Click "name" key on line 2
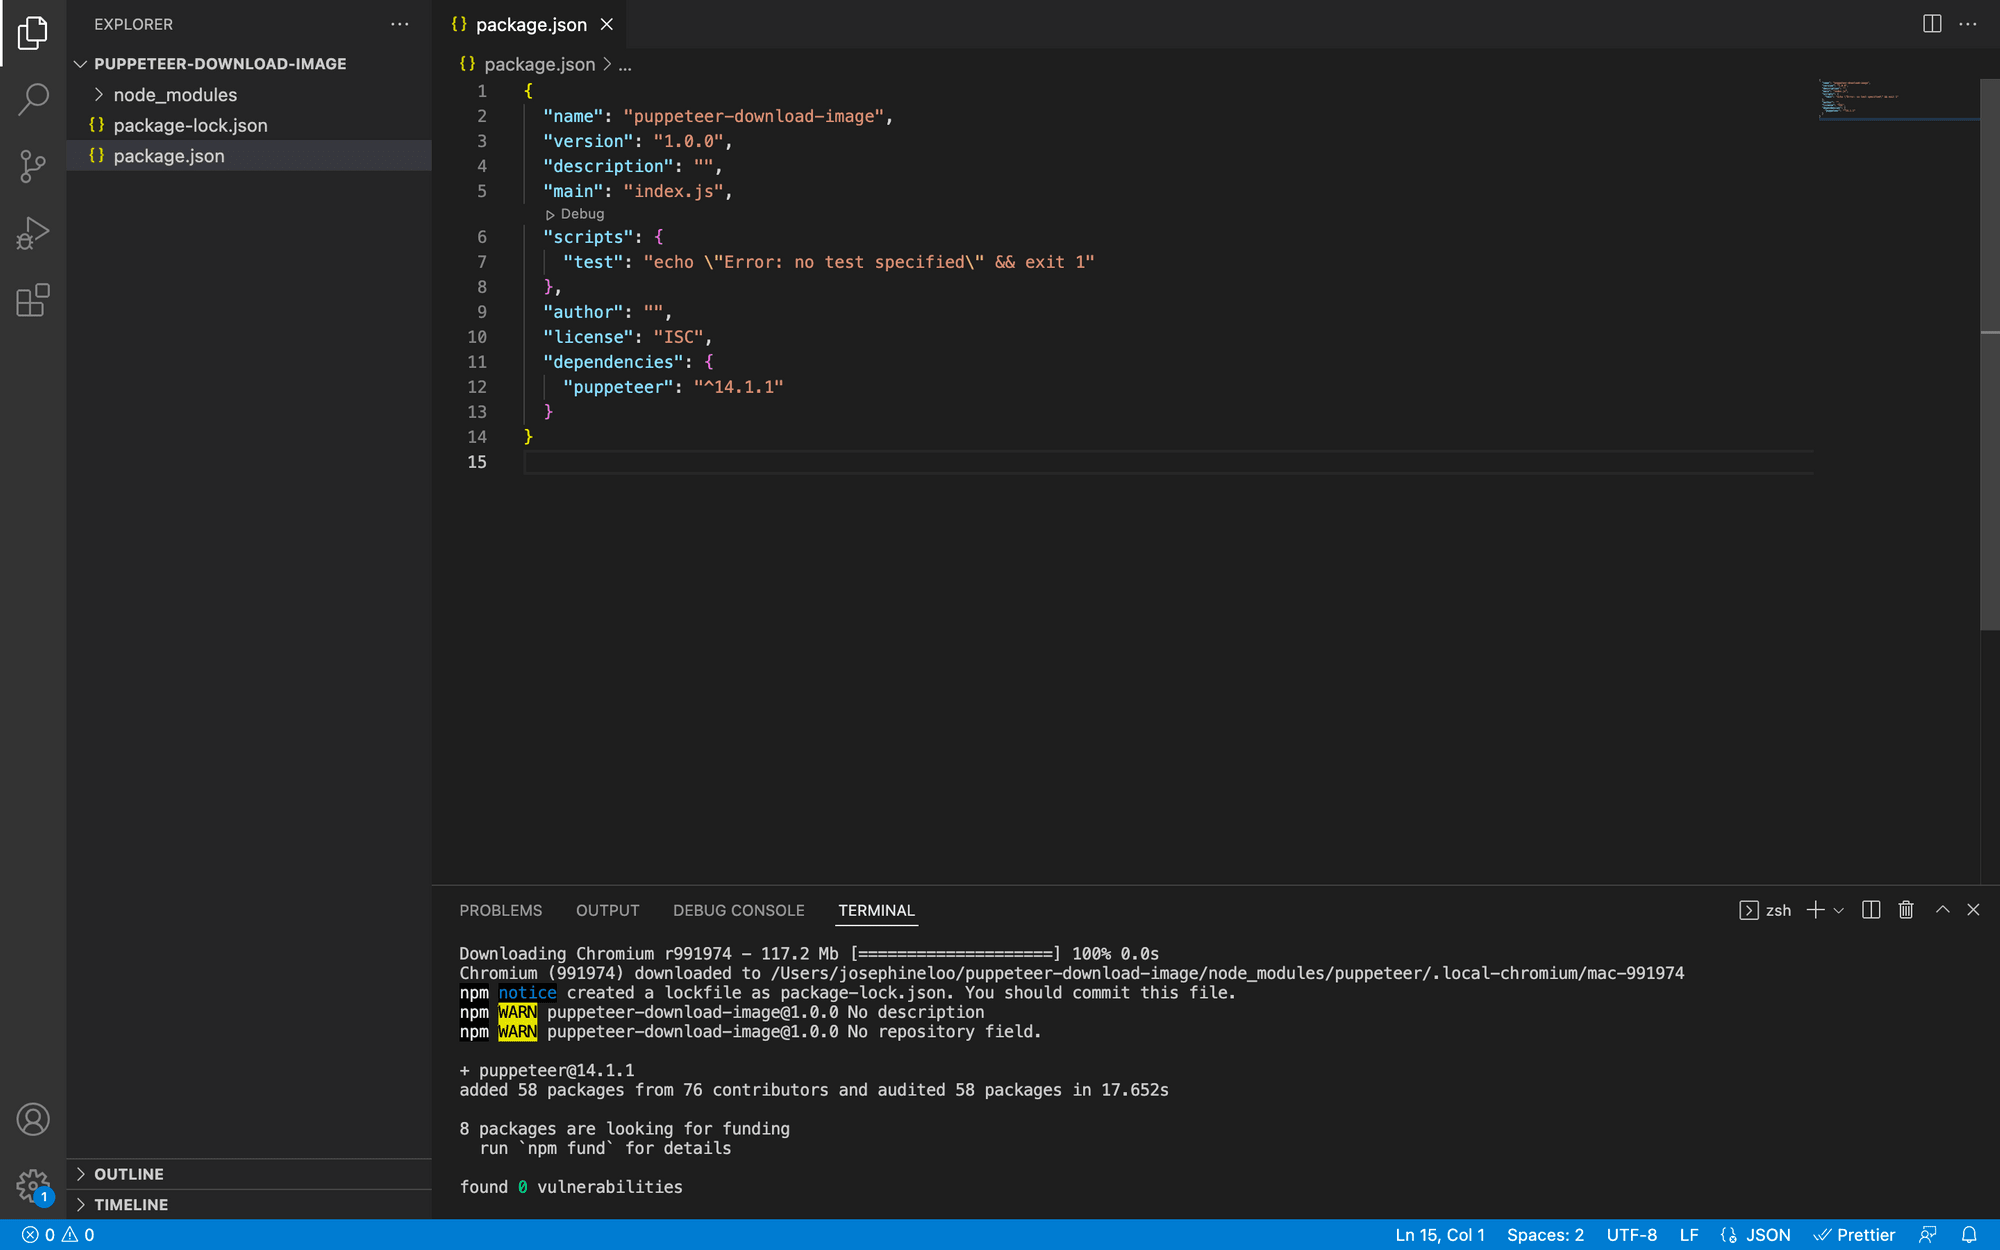Screen dimensions: 2000x1250 pyautogui.click(x=573, y=116)
